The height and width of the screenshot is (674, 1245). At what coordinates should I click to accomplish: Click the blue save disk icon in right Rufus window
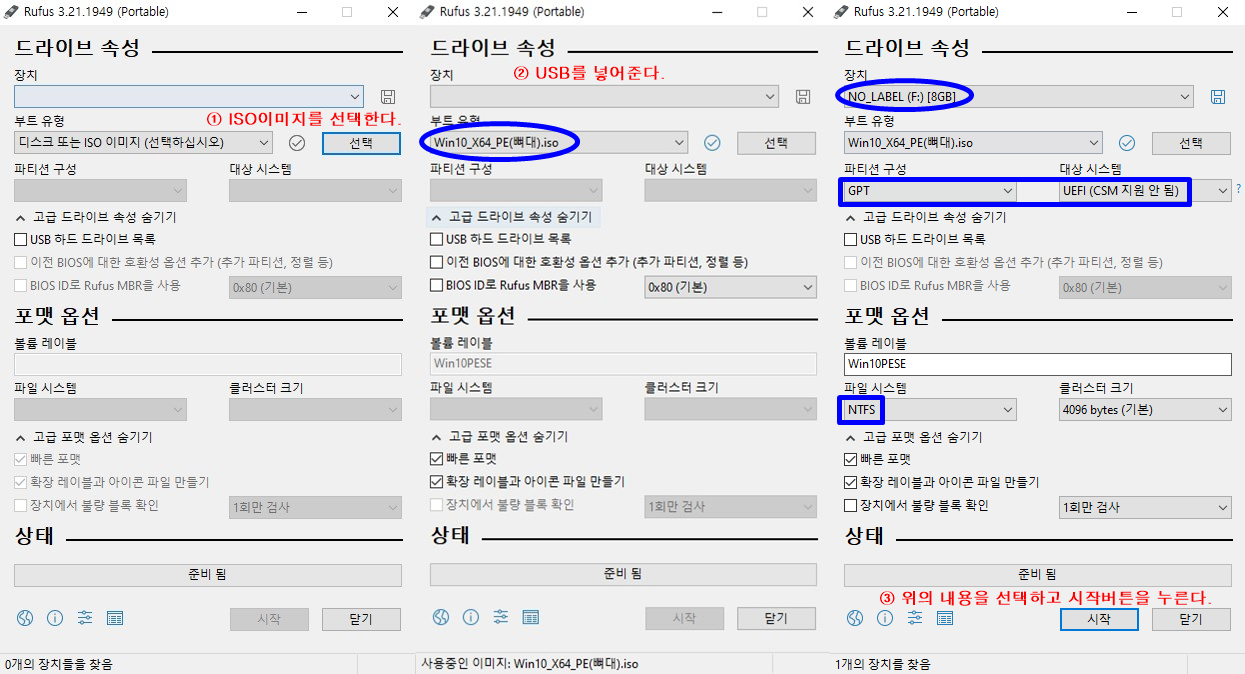tap(1218, 97)
